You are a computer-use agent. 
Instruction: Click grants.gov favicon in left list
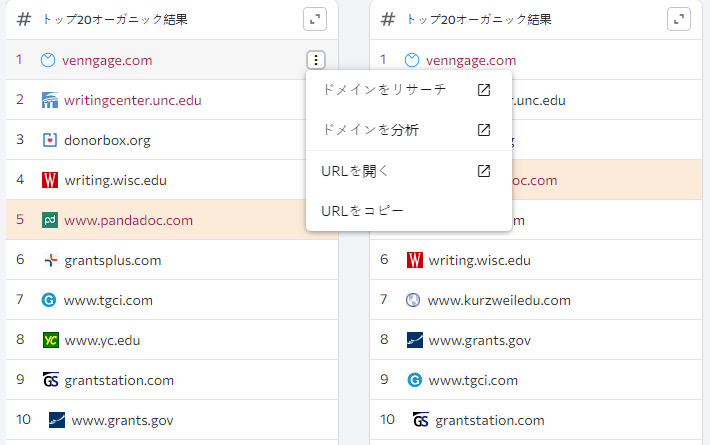click(x=57, y=420)
